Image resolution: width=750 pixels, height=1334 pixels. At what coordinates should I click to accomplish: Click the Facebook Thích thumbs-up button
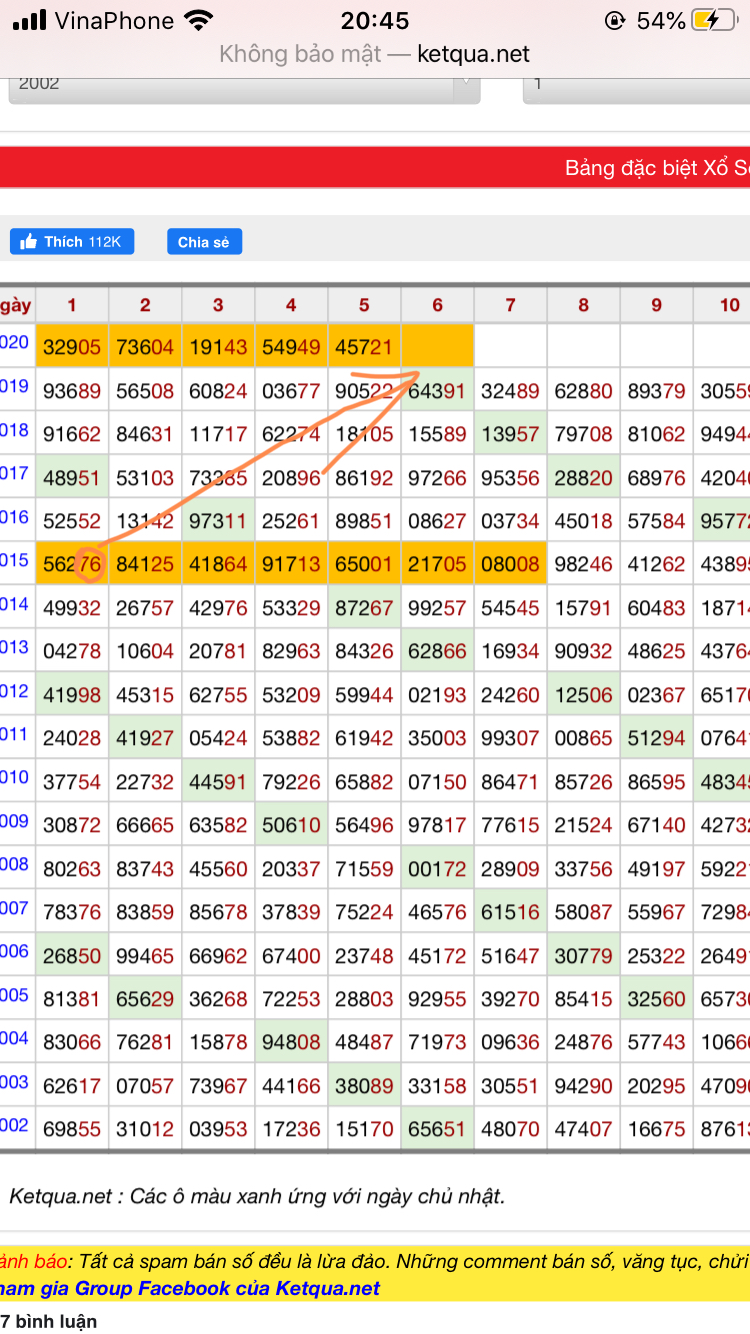[x=72, y=242]
